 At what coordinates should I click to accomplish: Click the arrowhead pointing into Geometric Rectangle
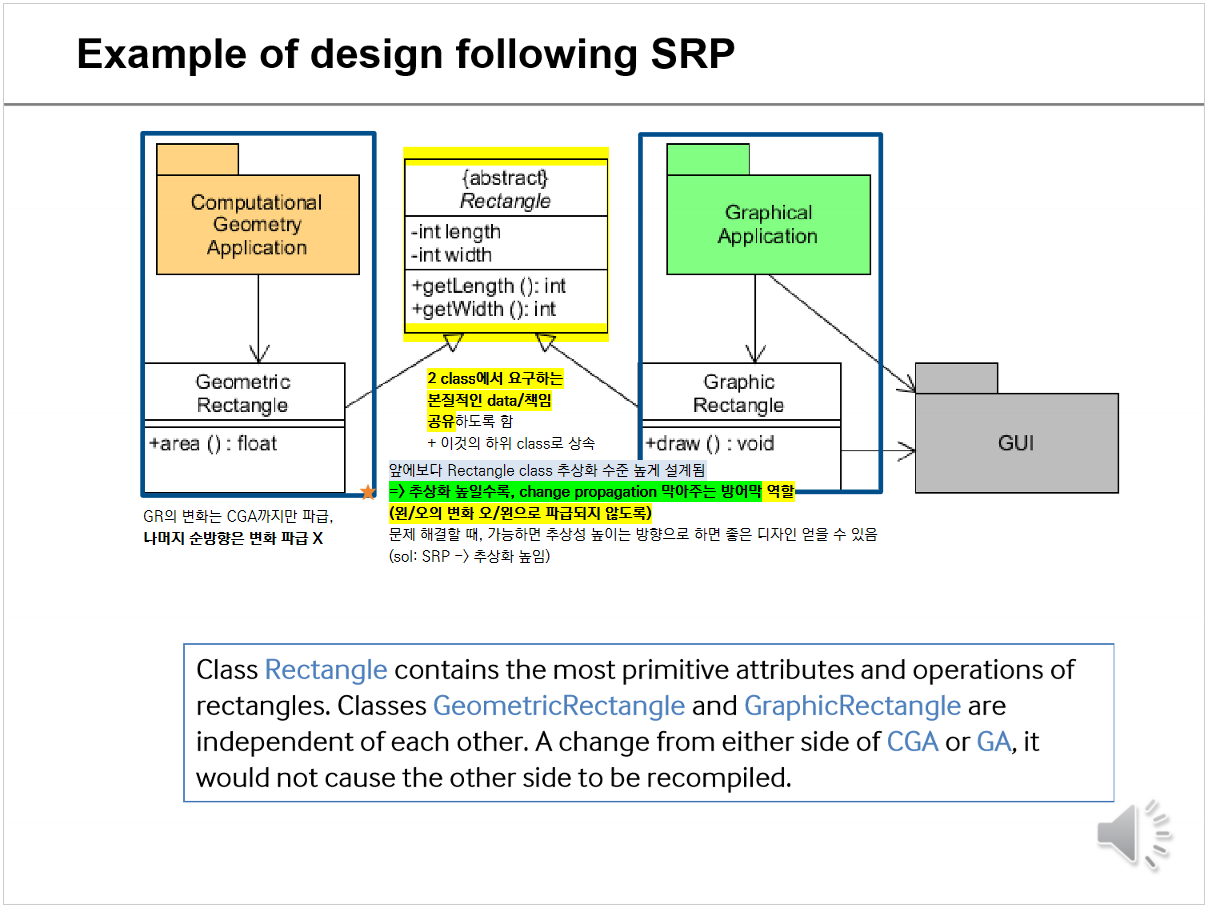259,353
